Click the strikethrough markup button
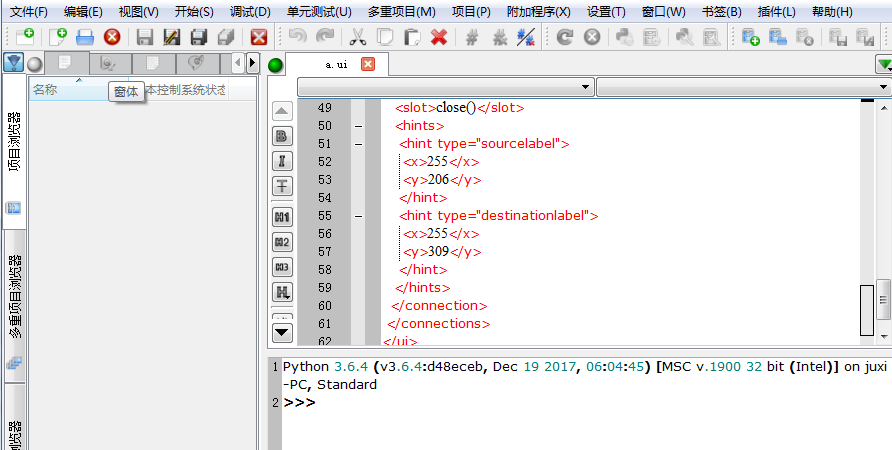The width and height of the screenshot is (892, 450). click(x=283, y=186)
